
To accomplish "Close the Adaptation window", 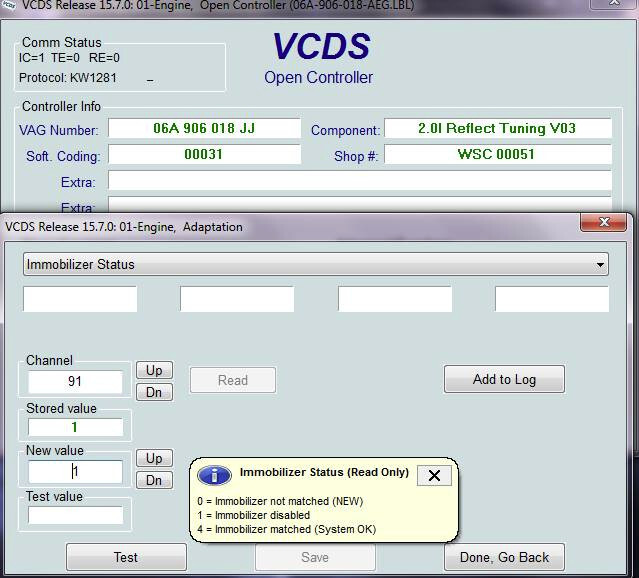I will coord(604,222).
